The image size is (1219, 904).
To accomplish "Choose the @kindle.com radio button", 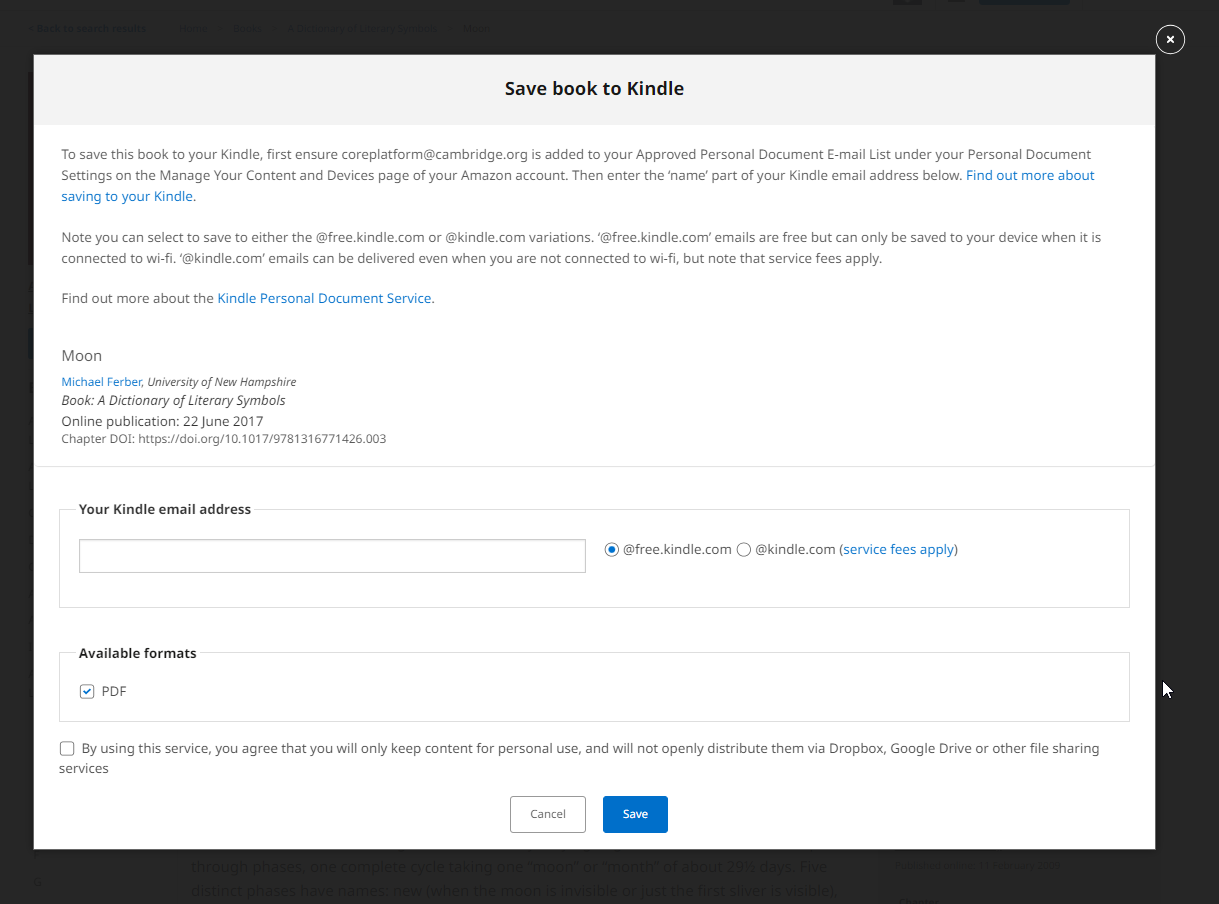I will pyautogui.click(x=744, y=549).
